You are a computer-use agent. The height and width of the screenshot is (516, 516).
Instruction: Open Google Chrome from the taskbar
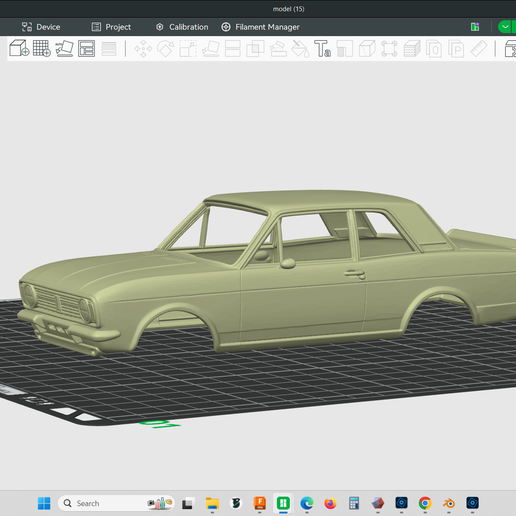pyautogui.click(x=425, y=503)
